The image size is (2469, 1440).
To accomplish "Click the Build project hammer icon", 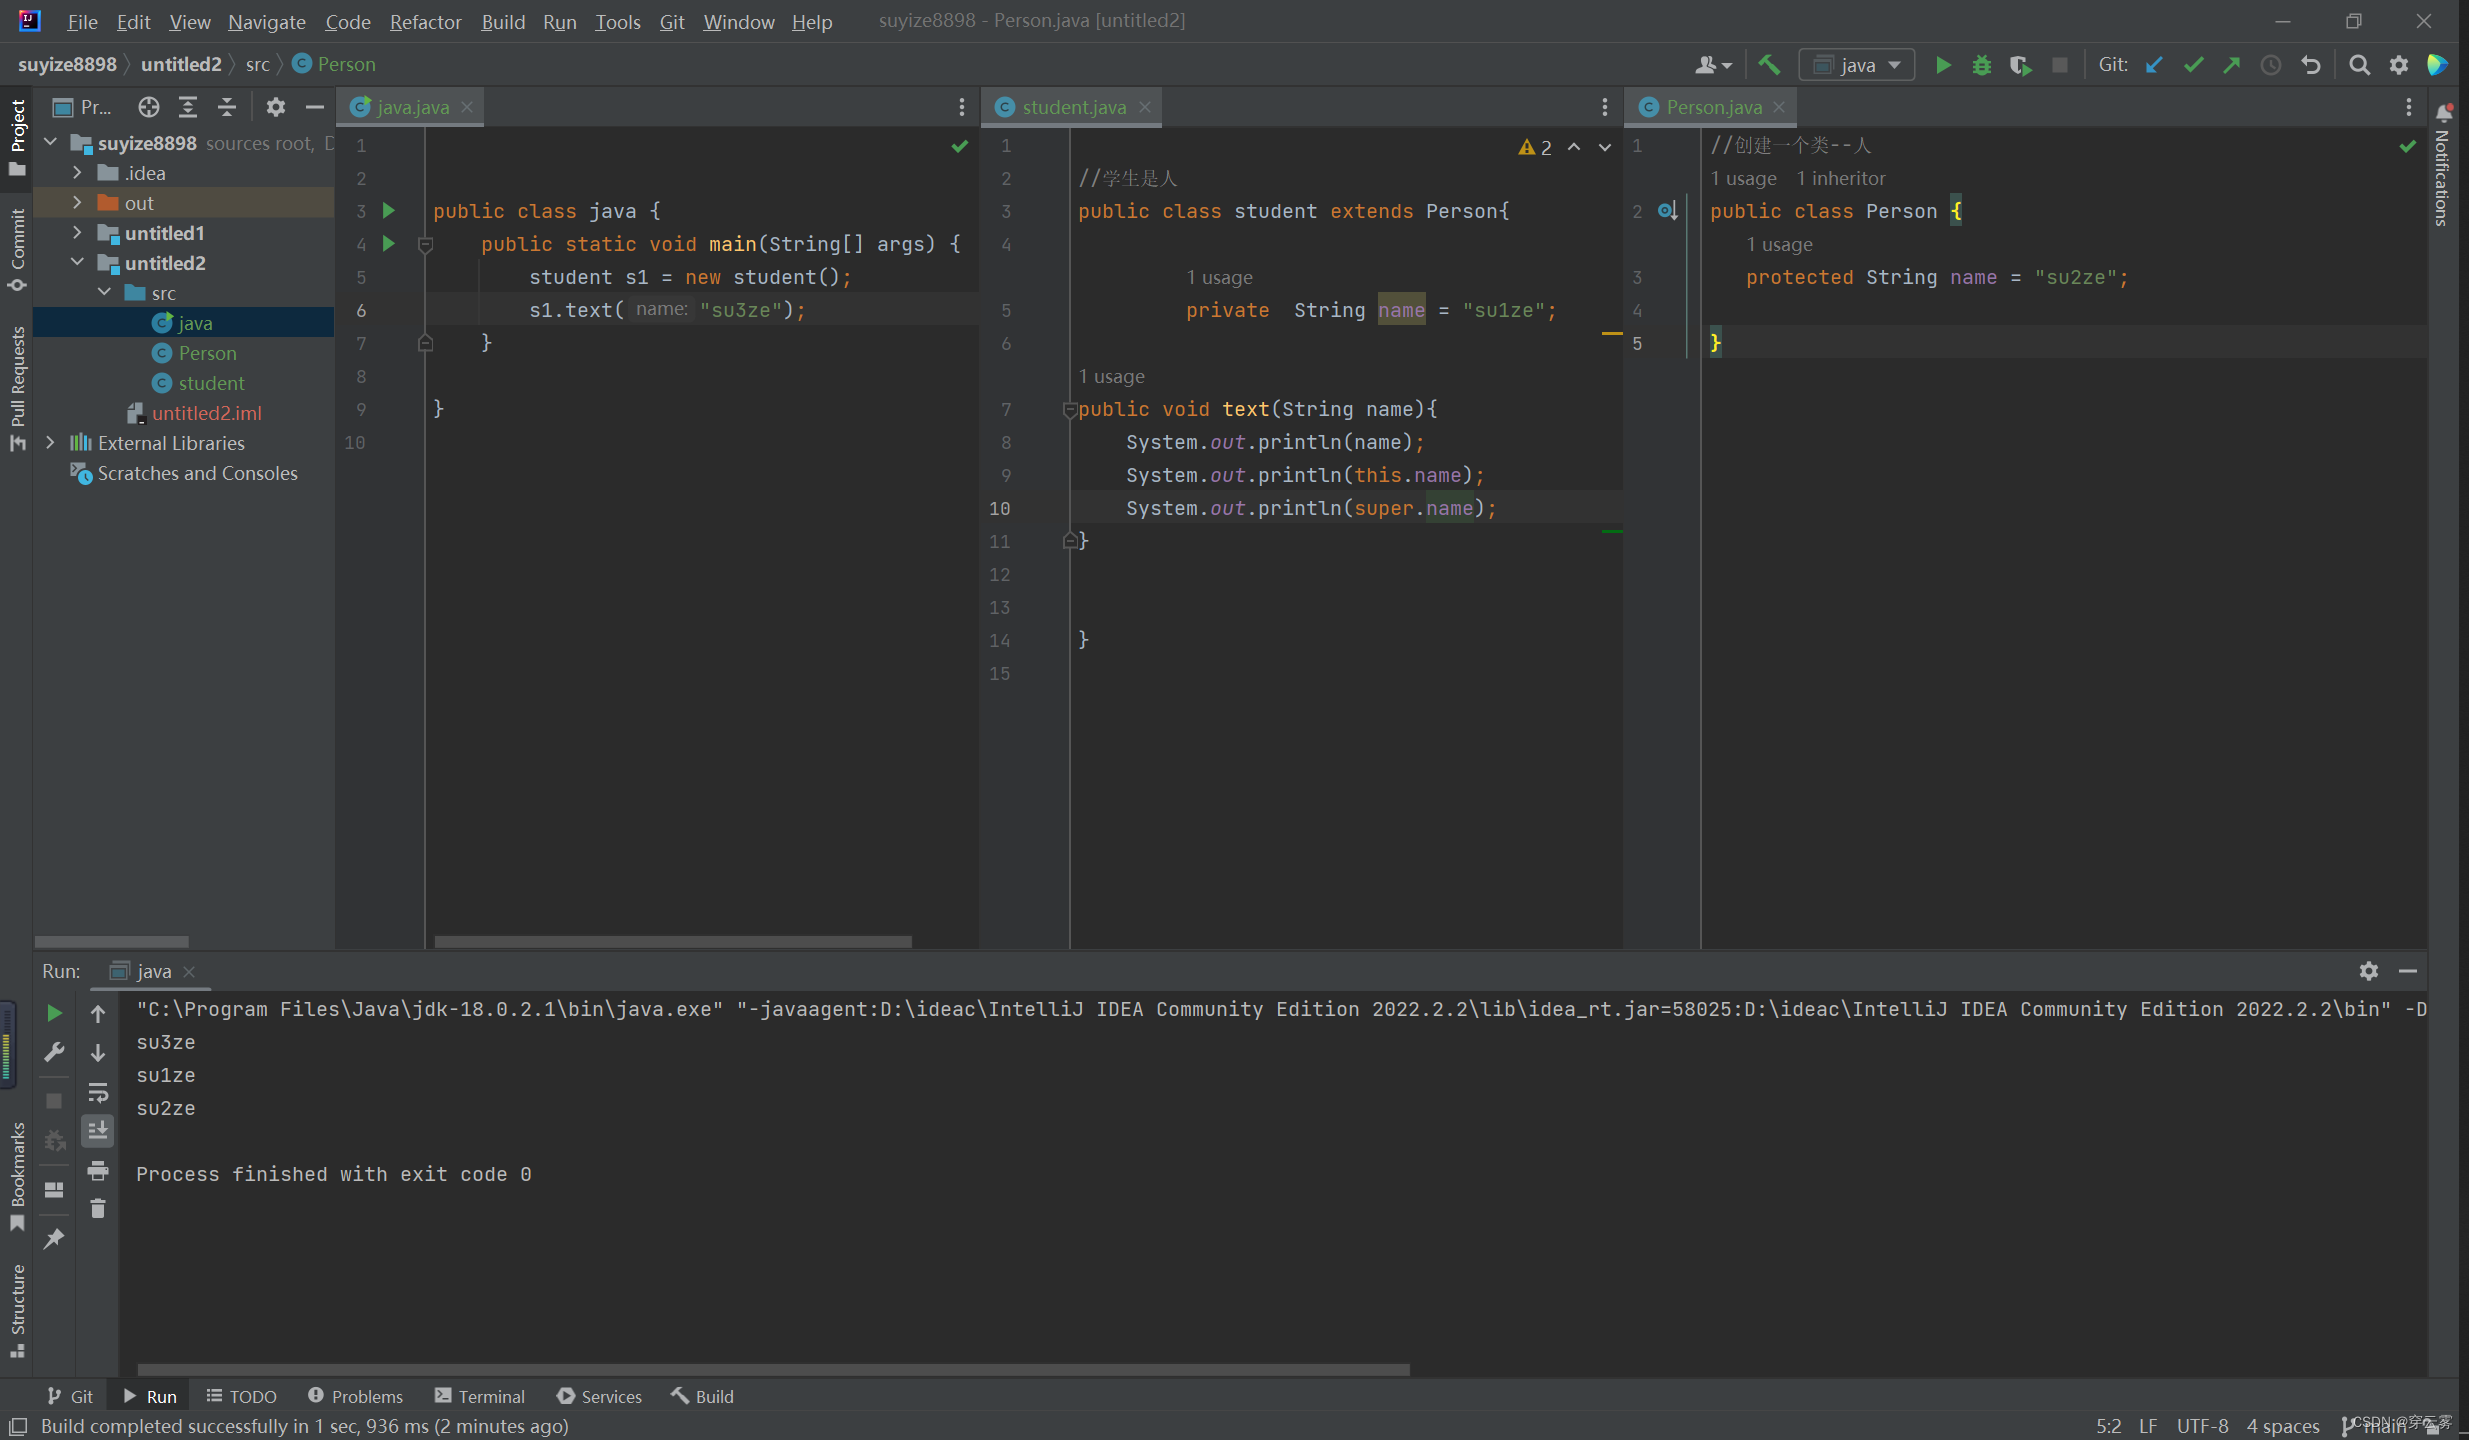I will pyautogui.click(x=1769, y=65).
